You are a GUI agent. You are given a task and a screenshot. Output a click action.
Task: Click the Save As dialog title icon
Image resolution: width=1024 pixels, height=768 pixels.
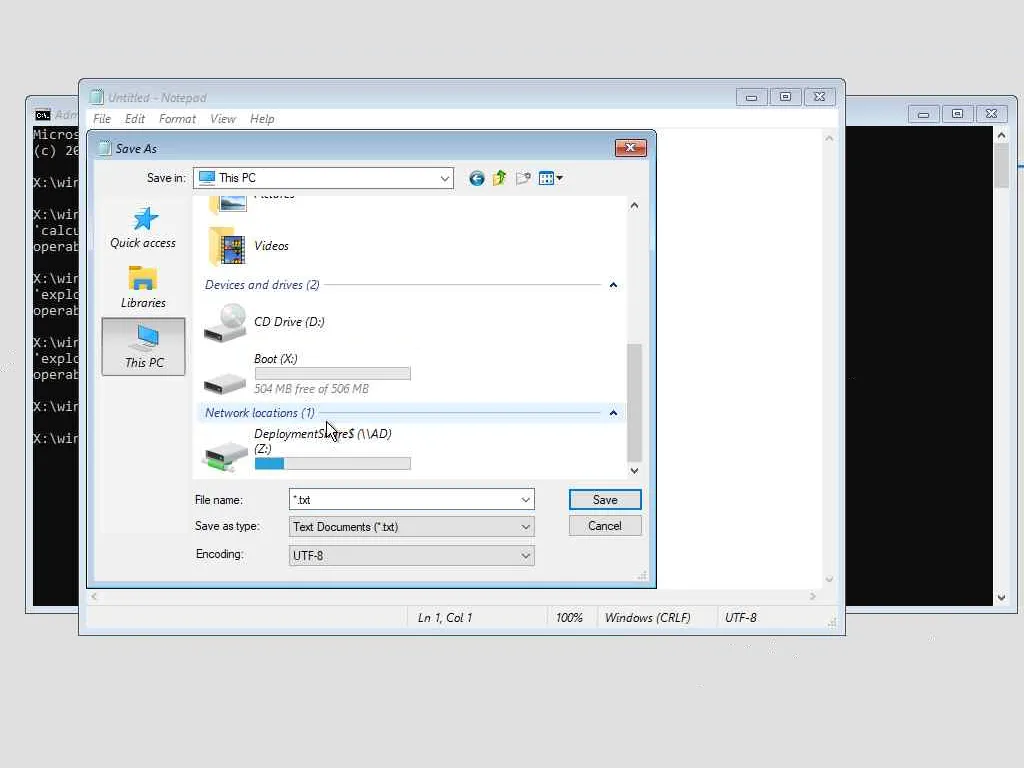click(x=104, y=148)
